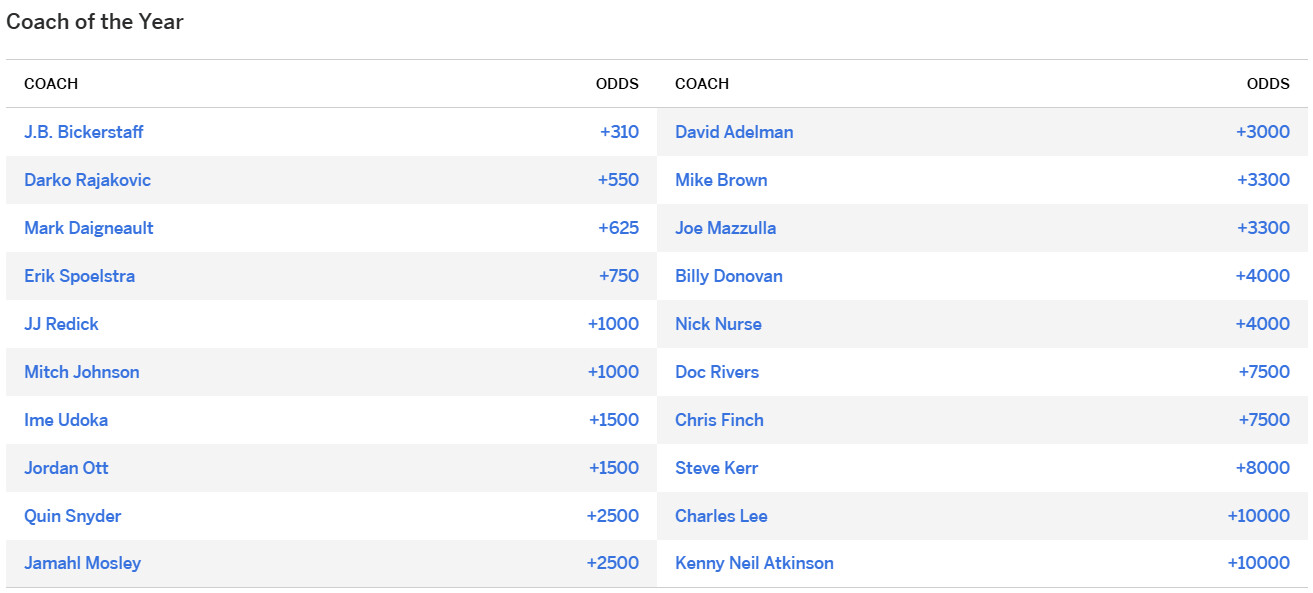This screenshot has height=593, width=1313.
Task: Click Jordan Ott link
Action: pos(66,468)
